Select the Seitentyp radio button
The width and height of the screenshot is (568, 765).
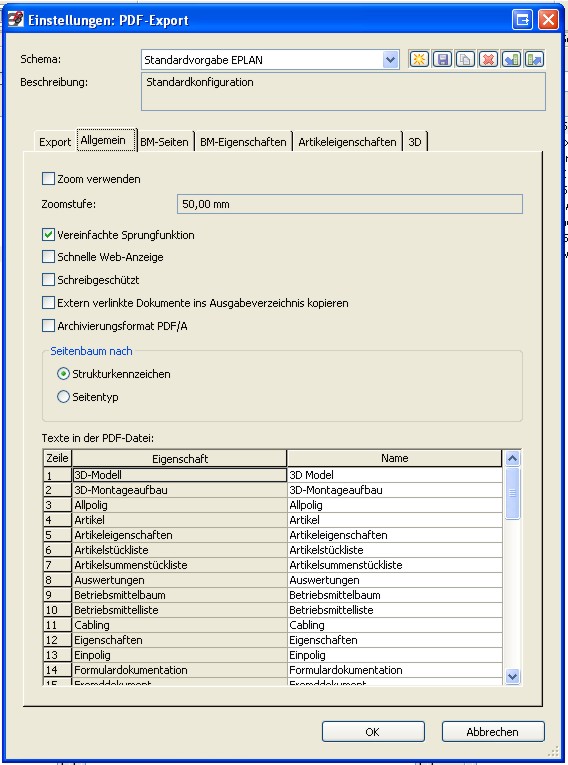(x=63, y=397)
